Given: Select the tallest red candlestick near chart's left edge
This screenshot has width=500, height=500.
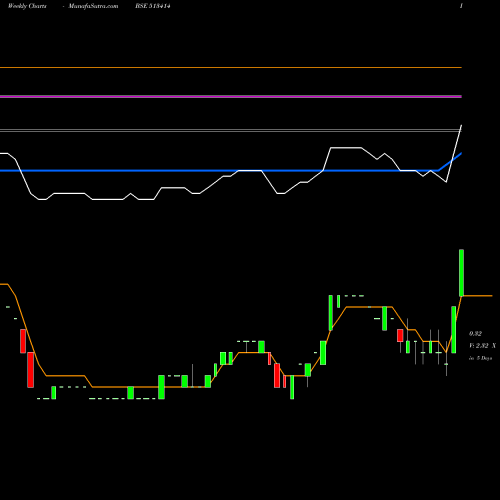Looking at the screenshot, I should click(x=30, y=370).
